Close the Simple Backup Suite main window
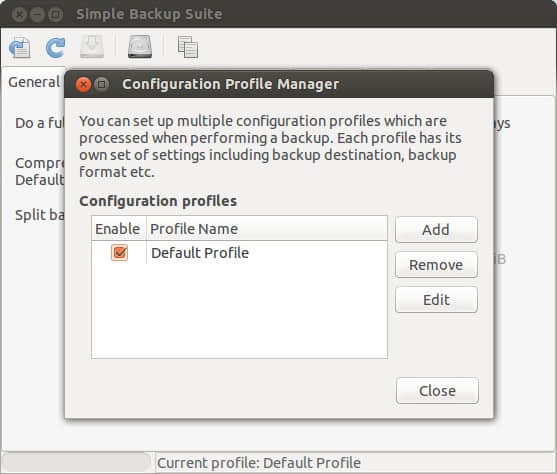557x474 pixels. click(x=19, y=15)
